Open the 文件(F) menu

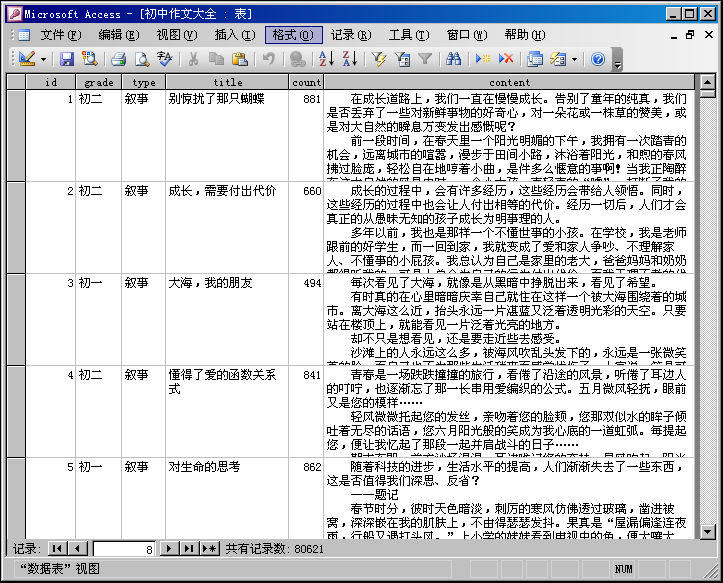[60, 35]
